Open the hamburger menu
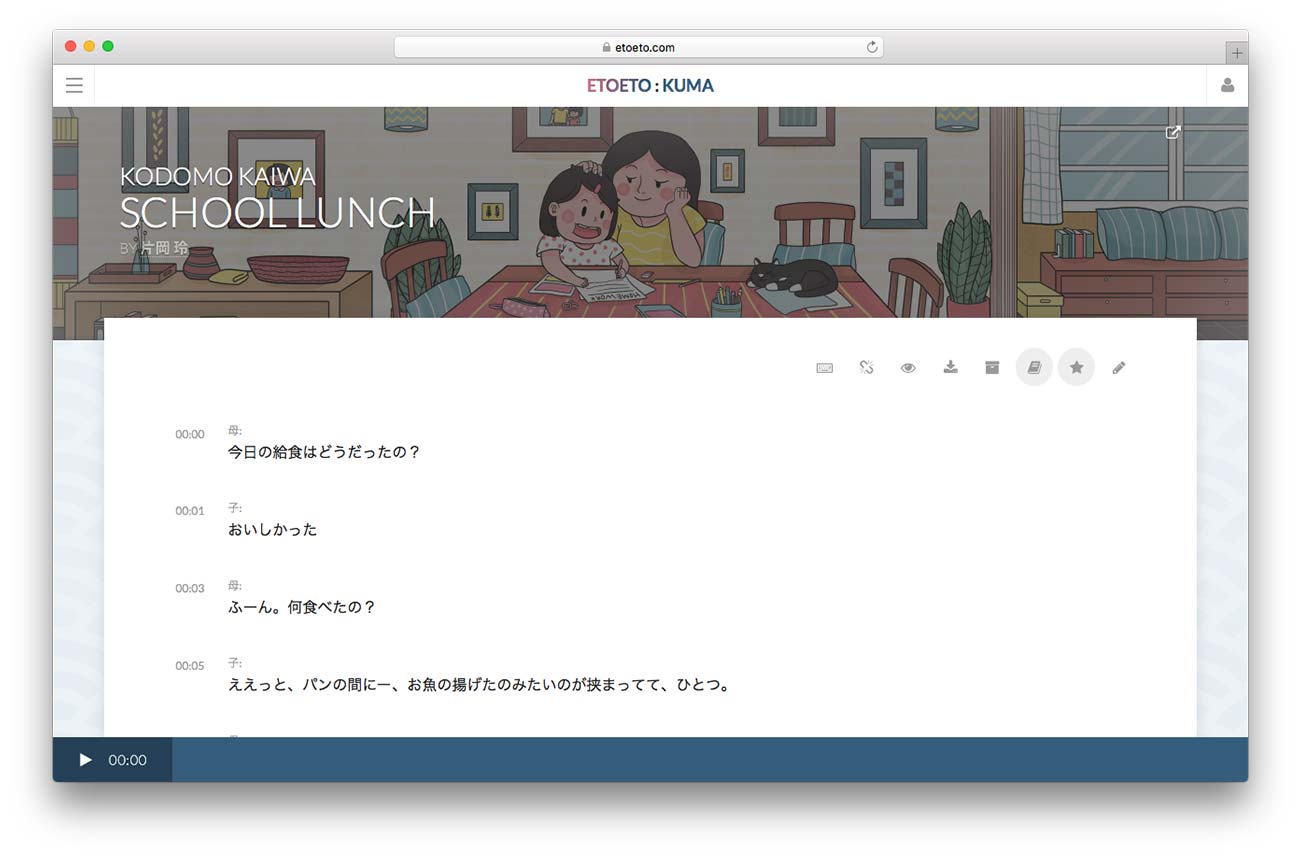The height and width of the screenshot is (856, 1300). pyautogui.click(x=74, y=86)
